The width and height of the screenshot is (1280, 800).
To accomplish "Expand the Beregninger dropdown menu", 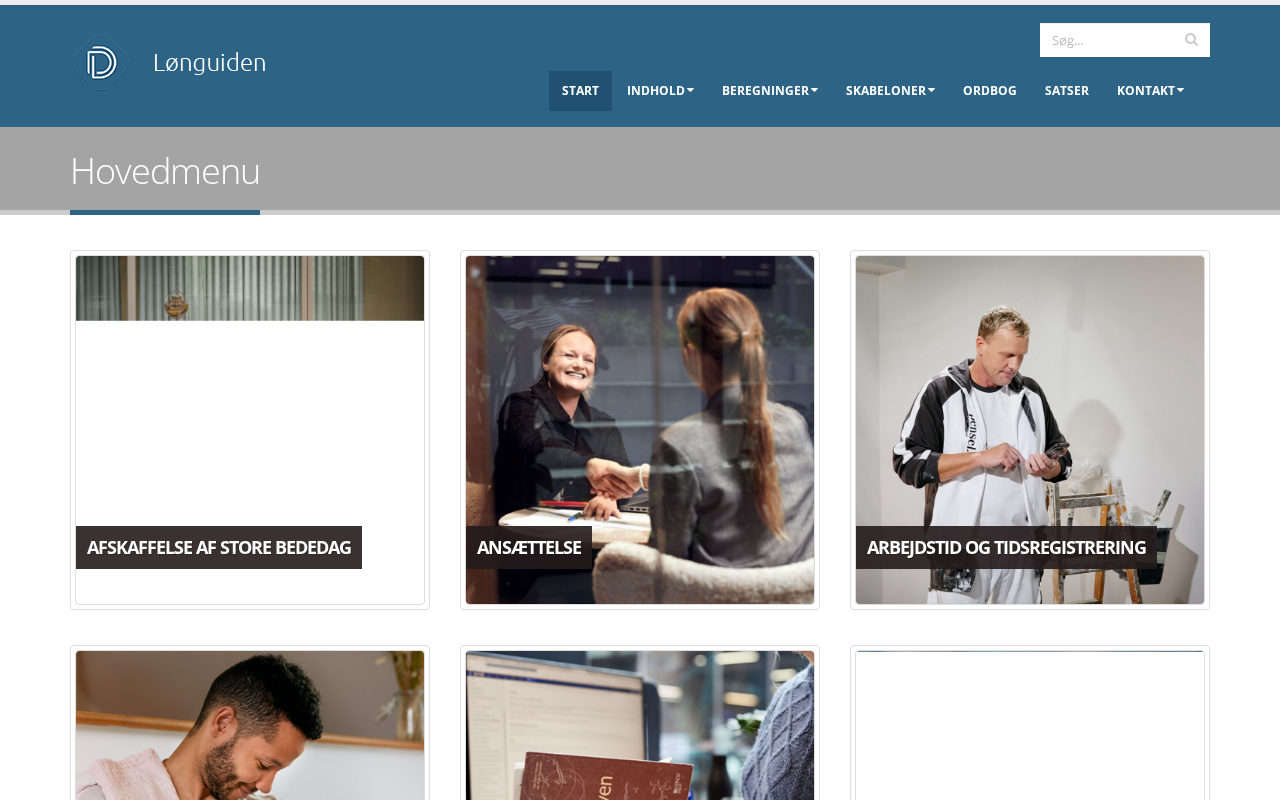I will tap(770, 91).
